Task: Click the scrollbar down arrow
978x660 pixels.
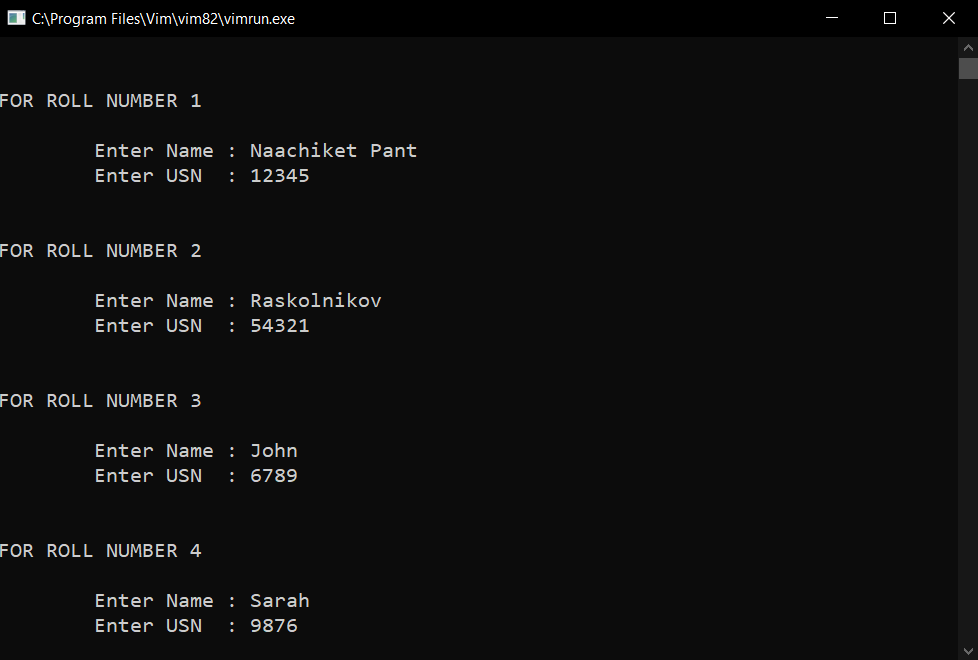Action: coord(968,648)
